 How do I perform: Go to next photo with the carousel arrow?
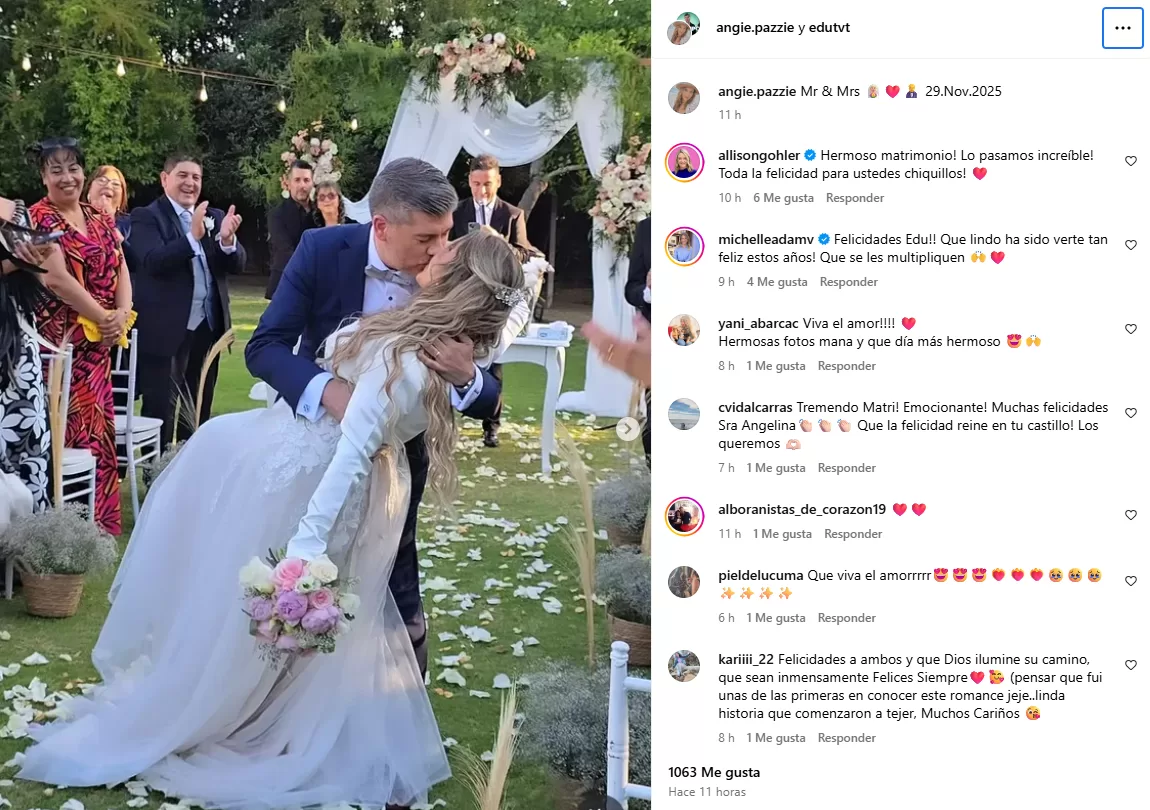[x=627, y=428]
